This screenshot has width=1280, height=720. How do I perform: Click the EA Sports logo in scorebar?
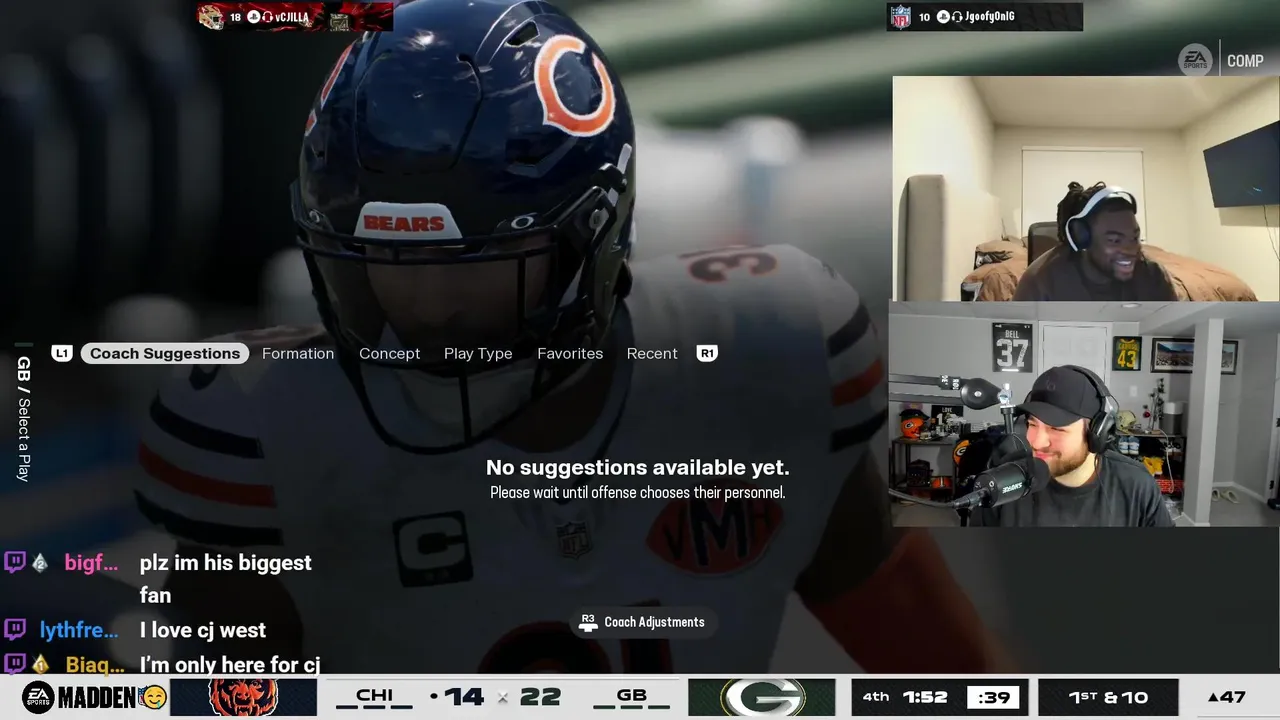38,697
